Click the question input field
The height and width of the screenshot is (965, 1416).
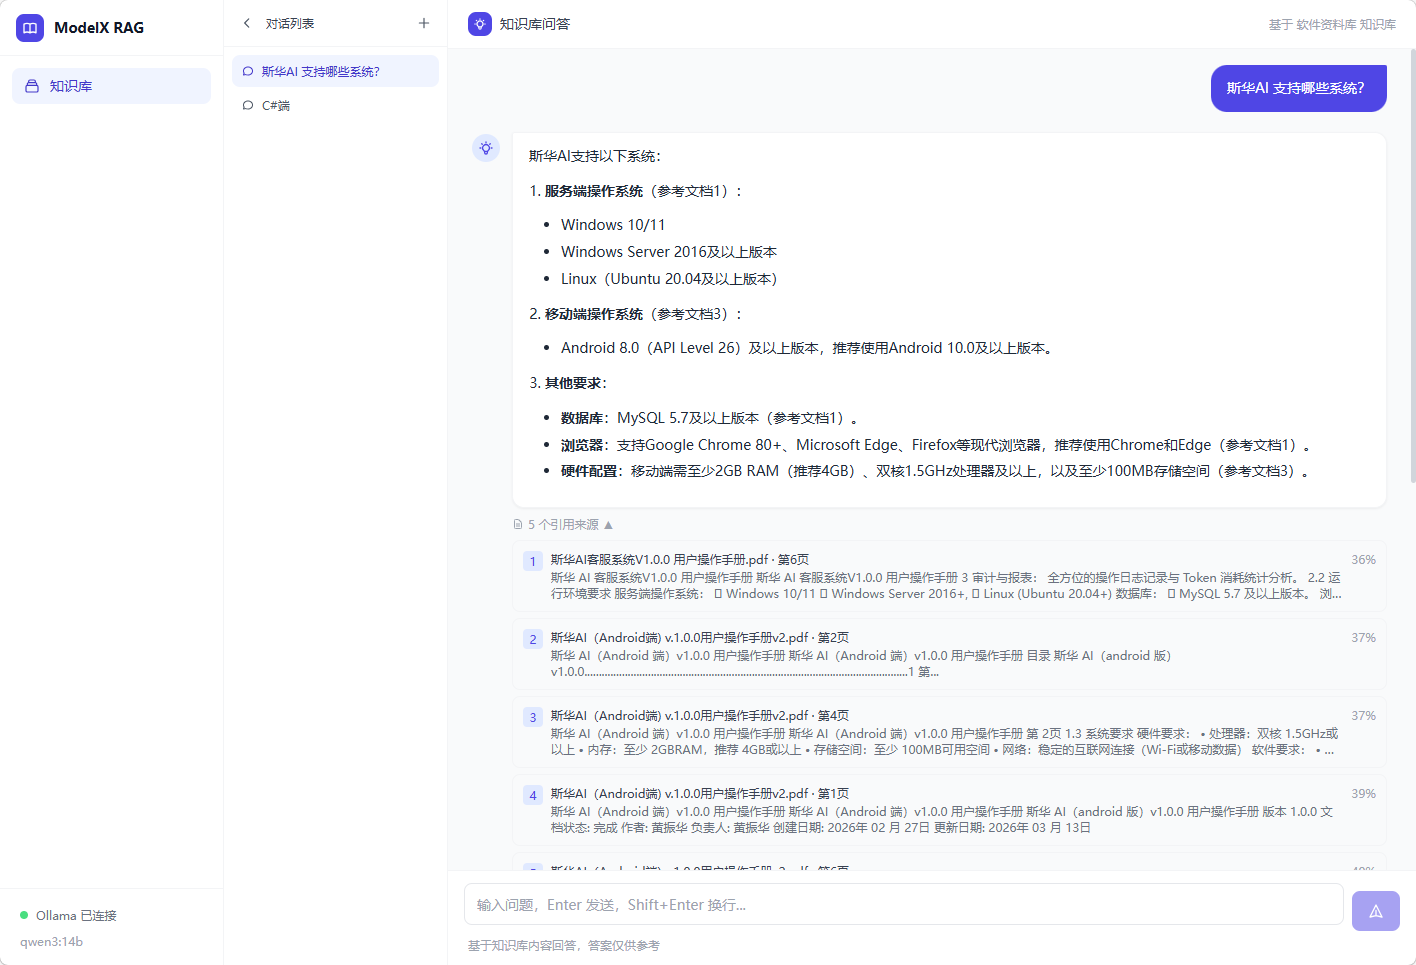[904, 904]
